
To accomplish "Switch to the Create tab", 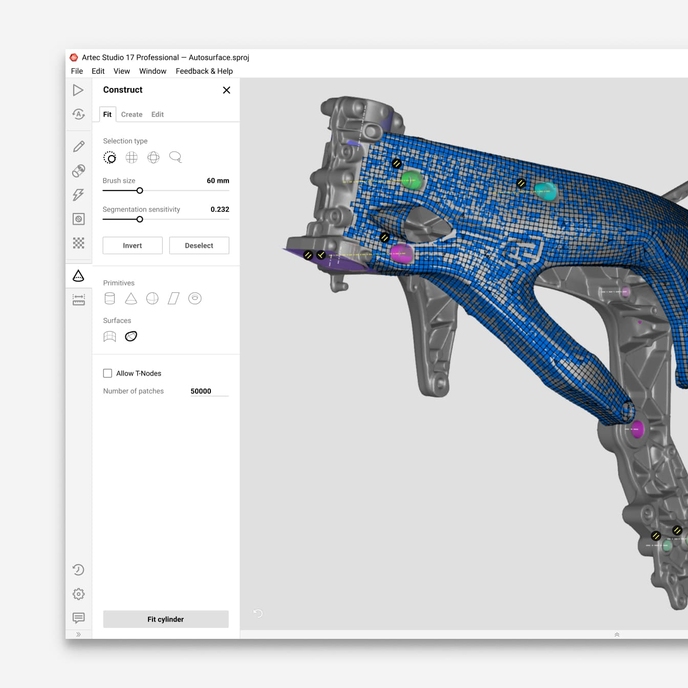I will tap(132, 115).
